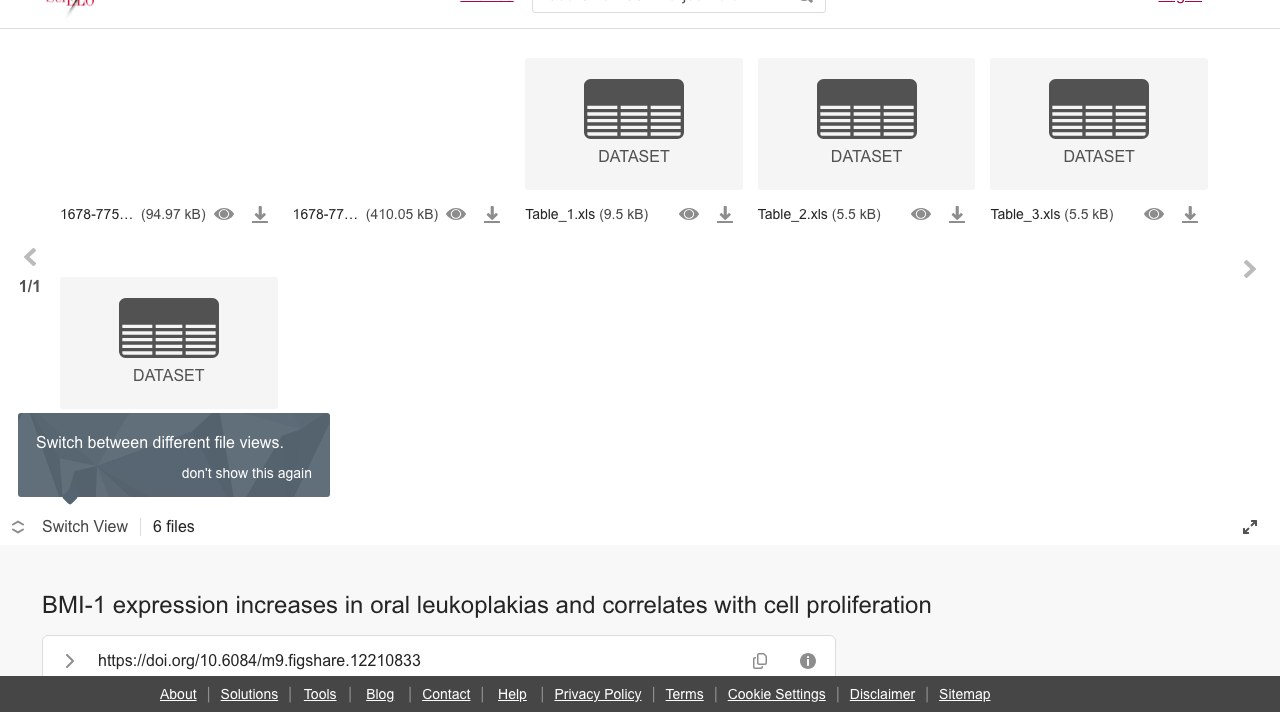The height and width of the screenshot is (720, 1280).
Task: Open the Terms footer link
Action: click(685, 694)
